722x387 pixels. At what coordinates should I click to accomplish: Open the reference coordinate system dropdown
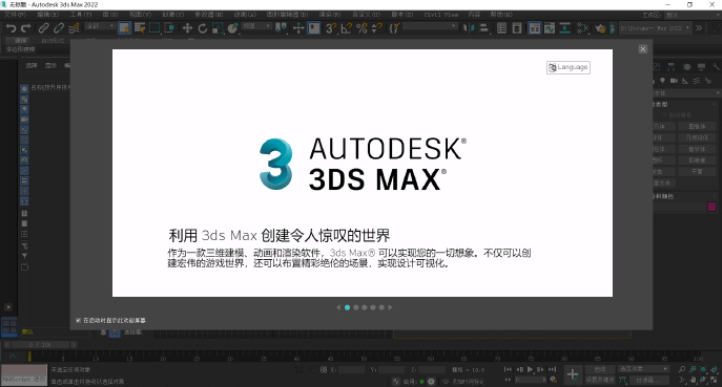[257, 27]
